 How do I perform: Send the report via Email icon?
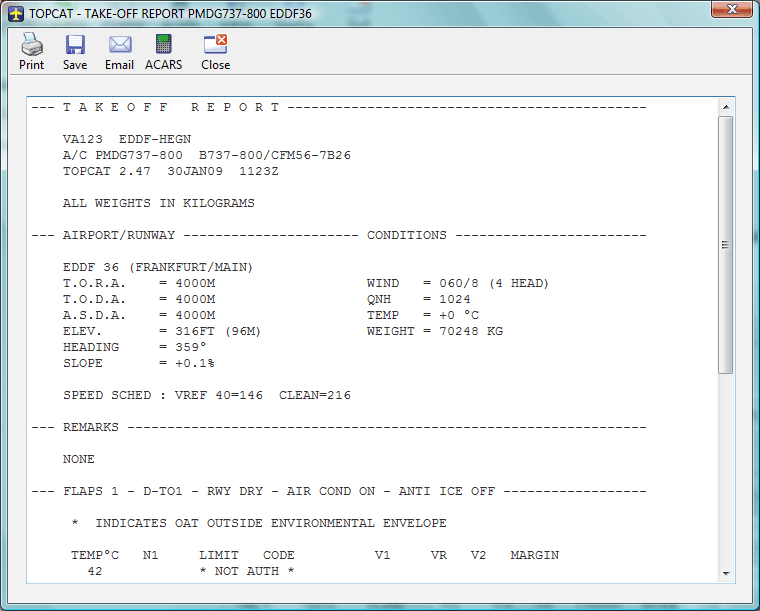tap(119, 52)
